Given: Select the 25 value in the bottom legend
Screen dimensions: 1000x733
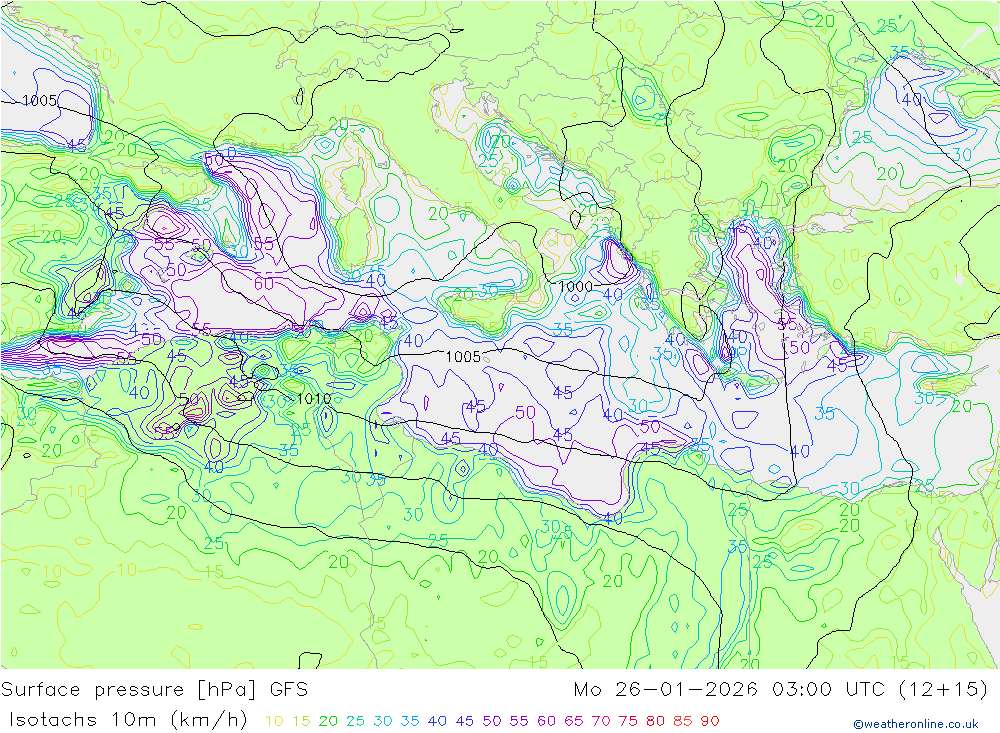Looking at the screenshot, I should tap(355, 721).
